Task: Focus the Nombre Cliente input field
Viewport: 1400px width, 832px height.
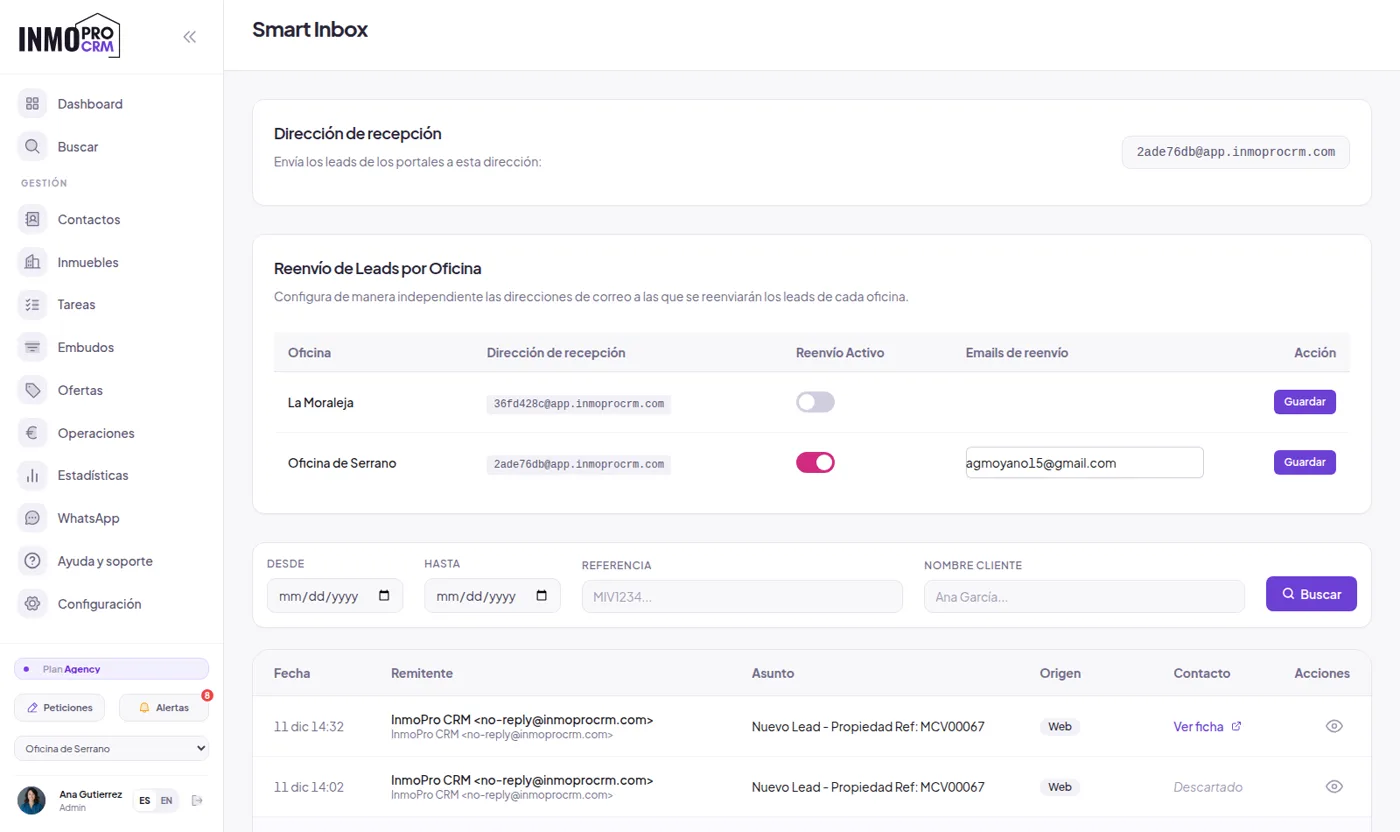Action: [x=1084, y=597]
